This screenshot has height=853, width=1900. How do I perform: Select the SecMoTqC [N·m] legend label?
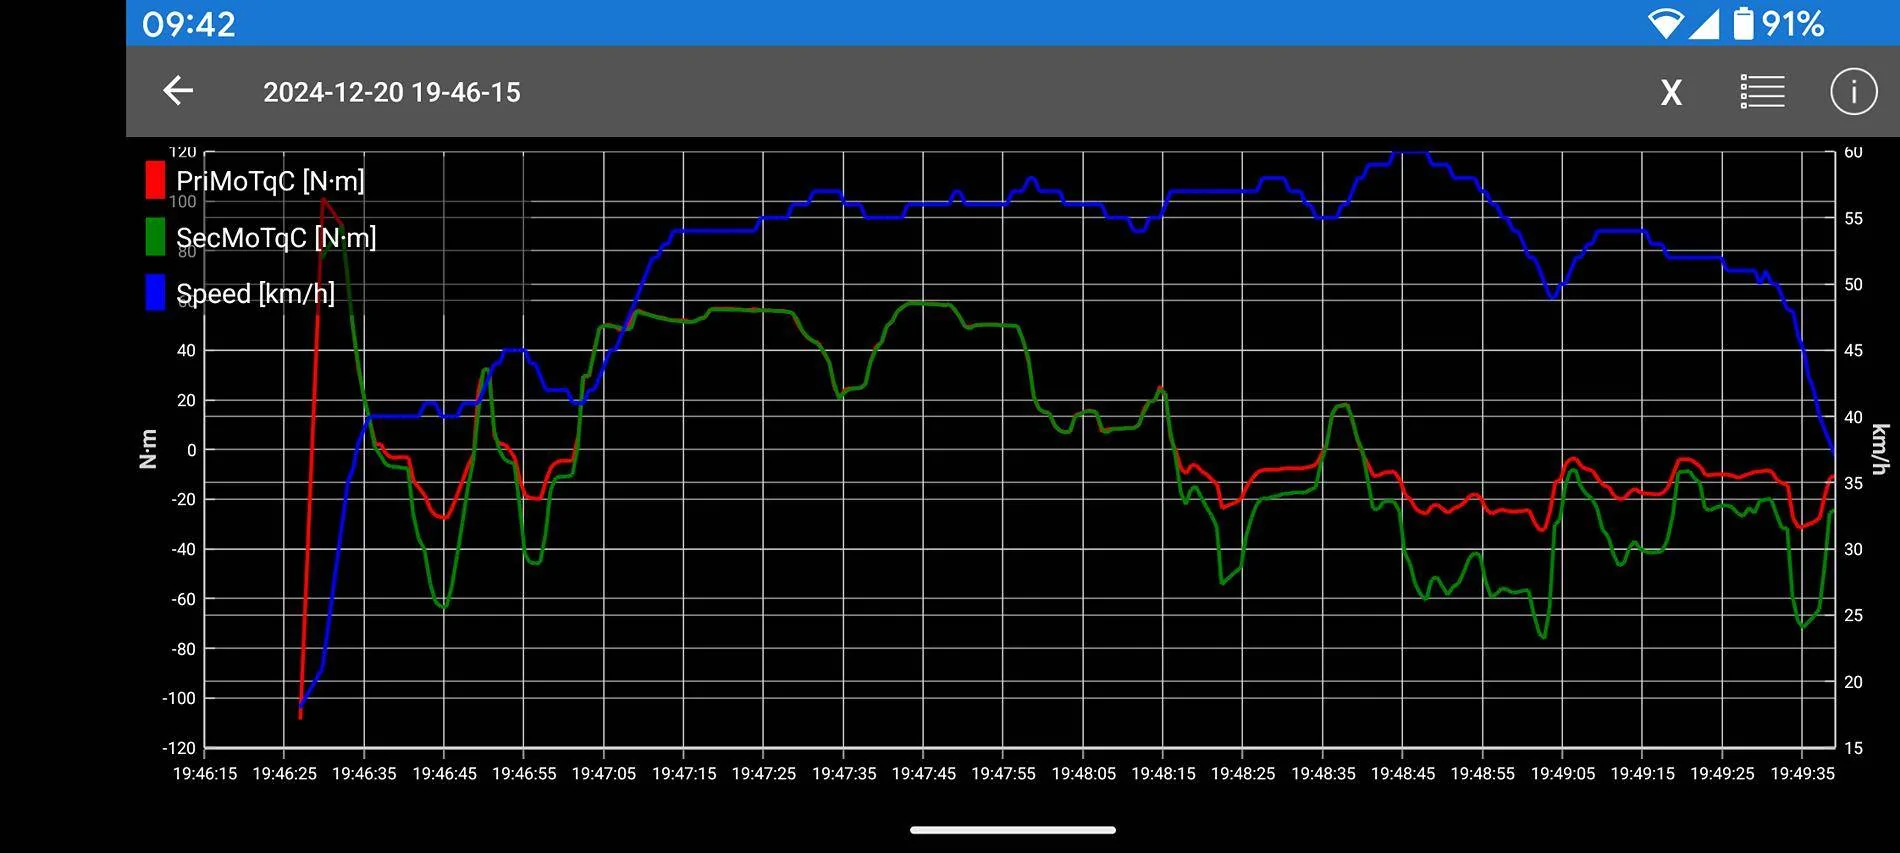click(276, 237)
